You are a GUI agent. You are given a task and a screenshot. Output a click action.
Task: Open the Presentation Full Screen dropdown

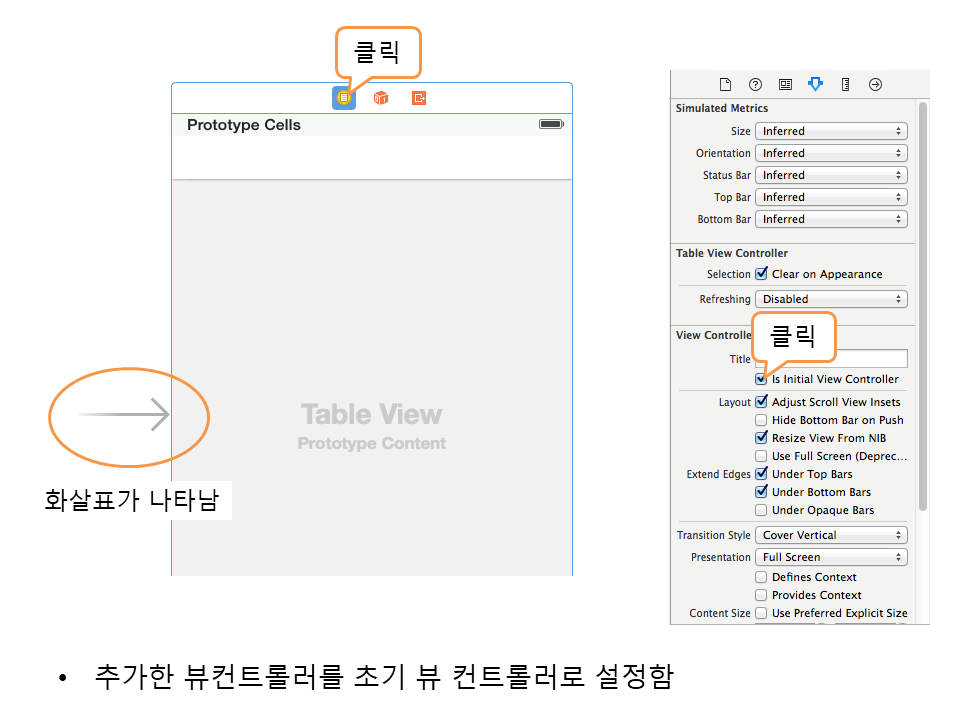(831, 557)
